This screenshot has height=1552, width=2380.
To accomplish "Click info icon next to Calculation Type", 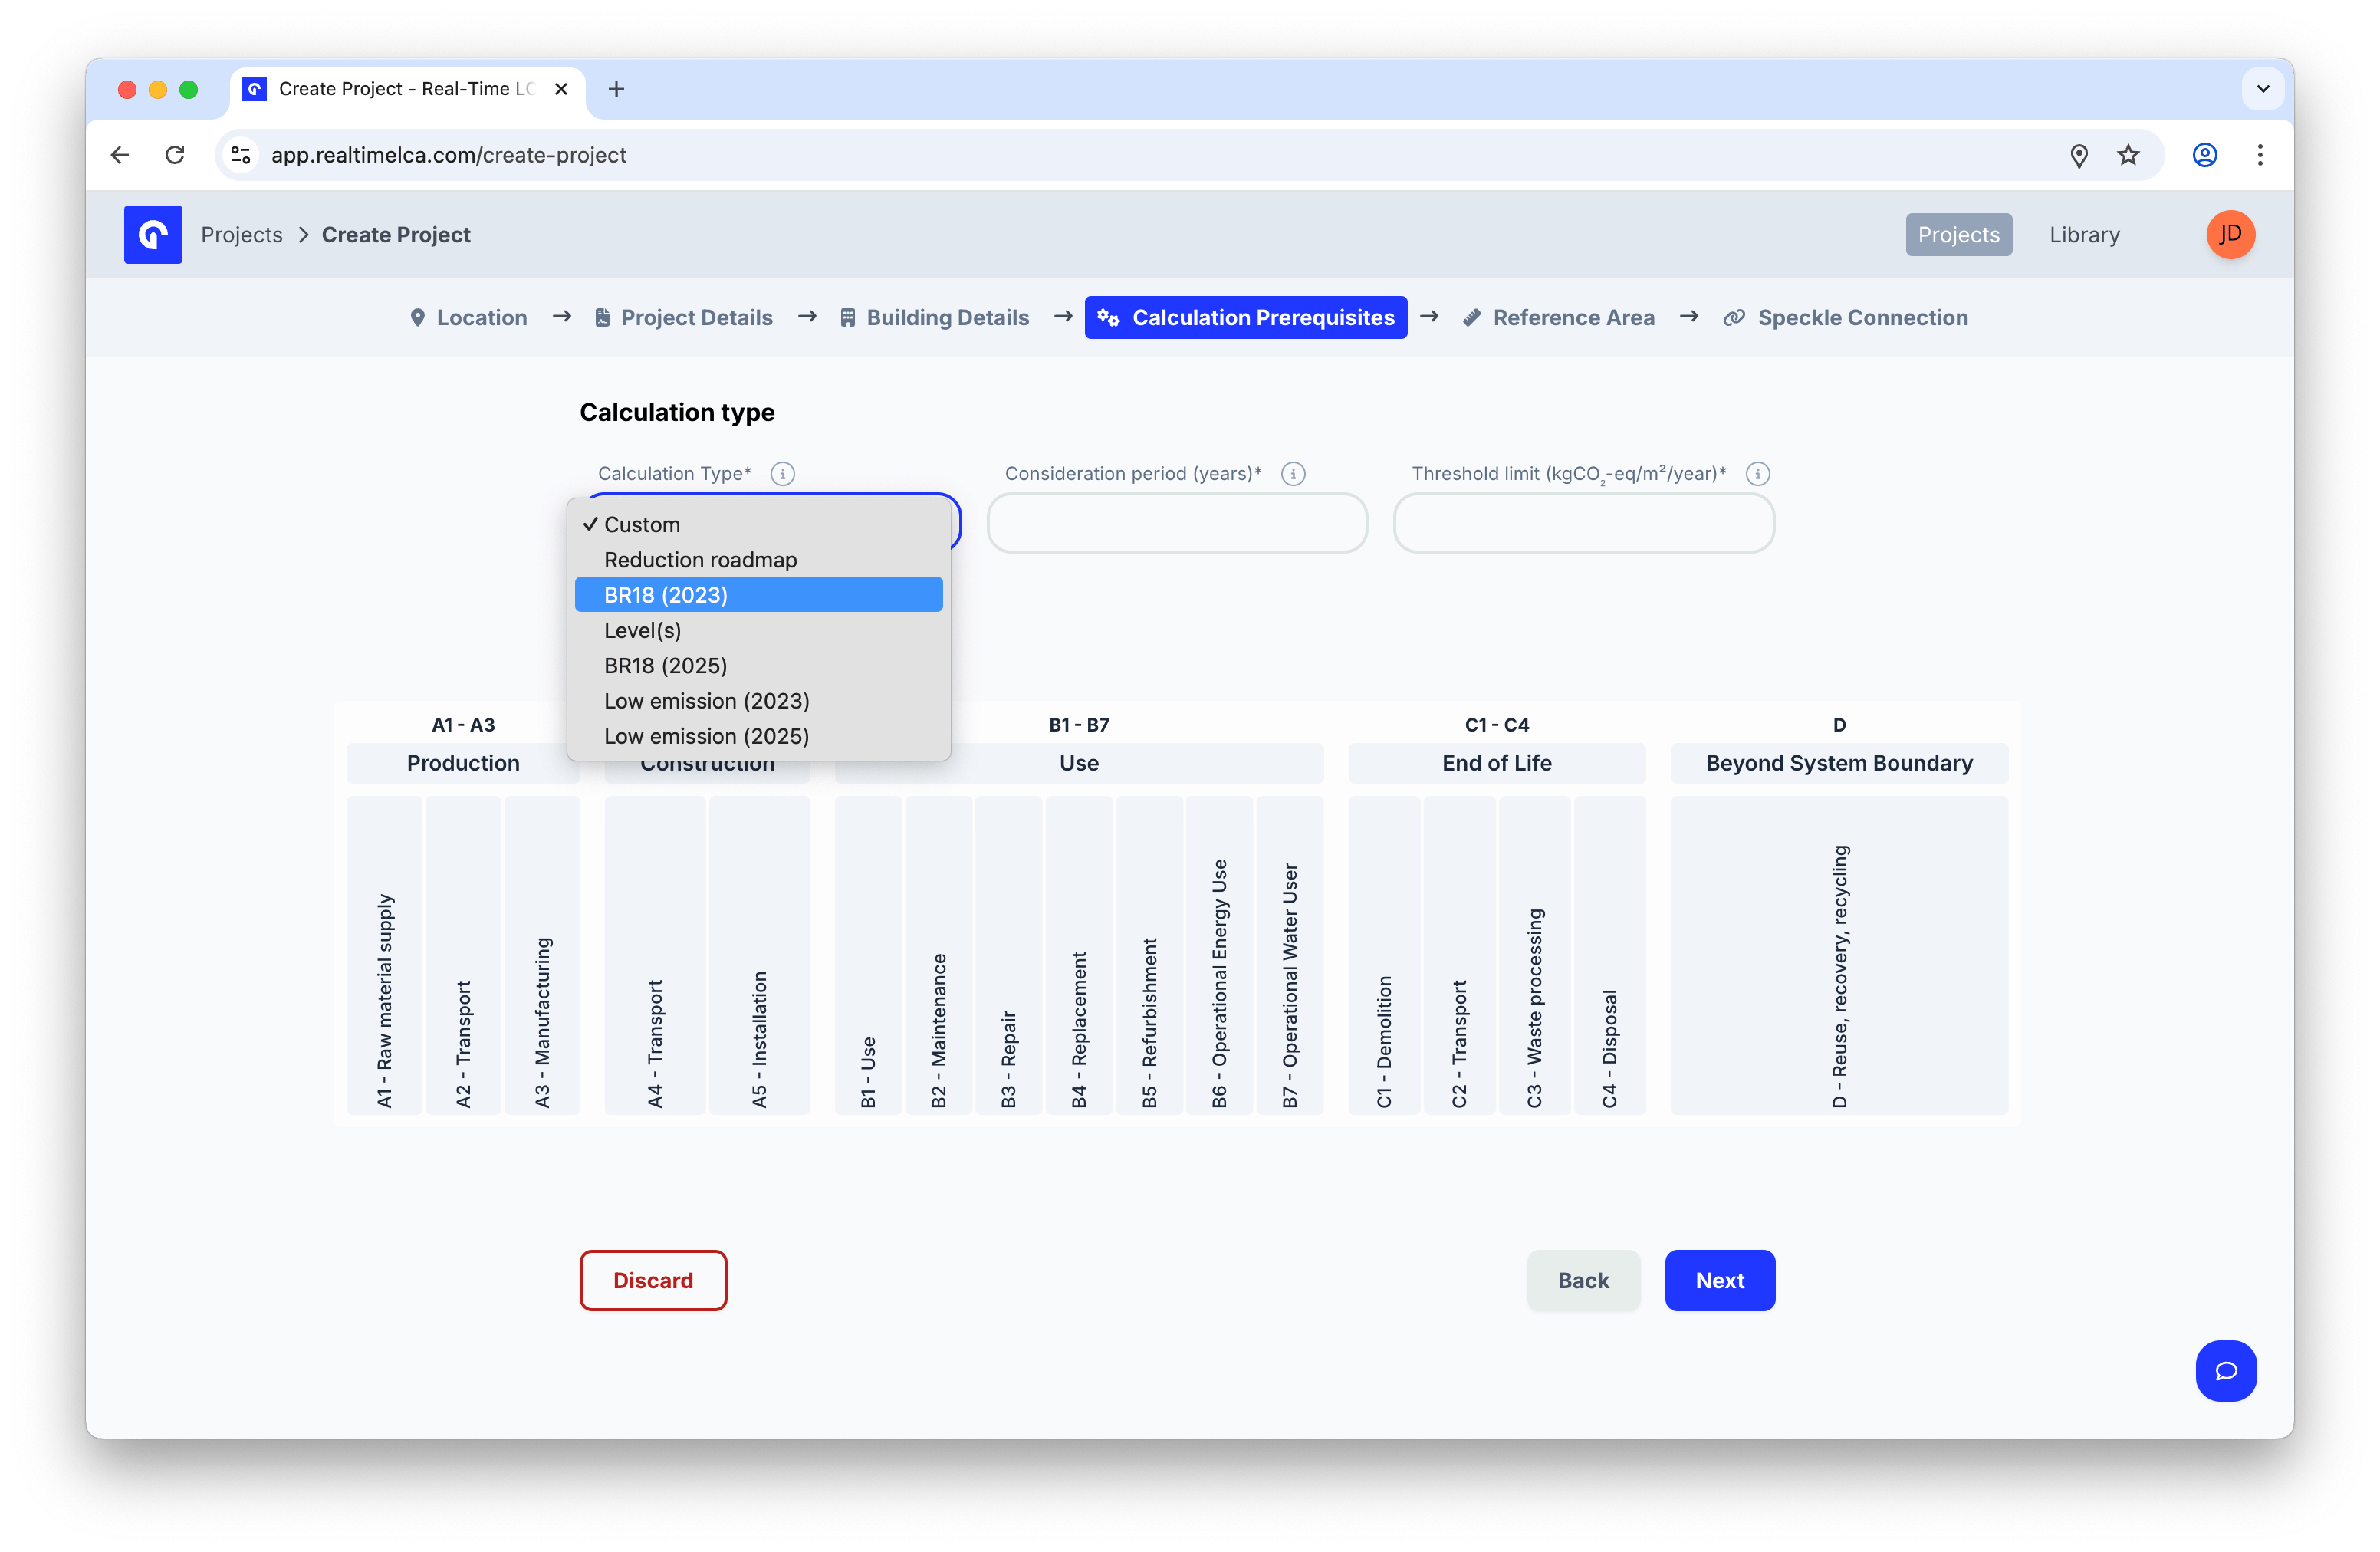I will click(783, 473).
